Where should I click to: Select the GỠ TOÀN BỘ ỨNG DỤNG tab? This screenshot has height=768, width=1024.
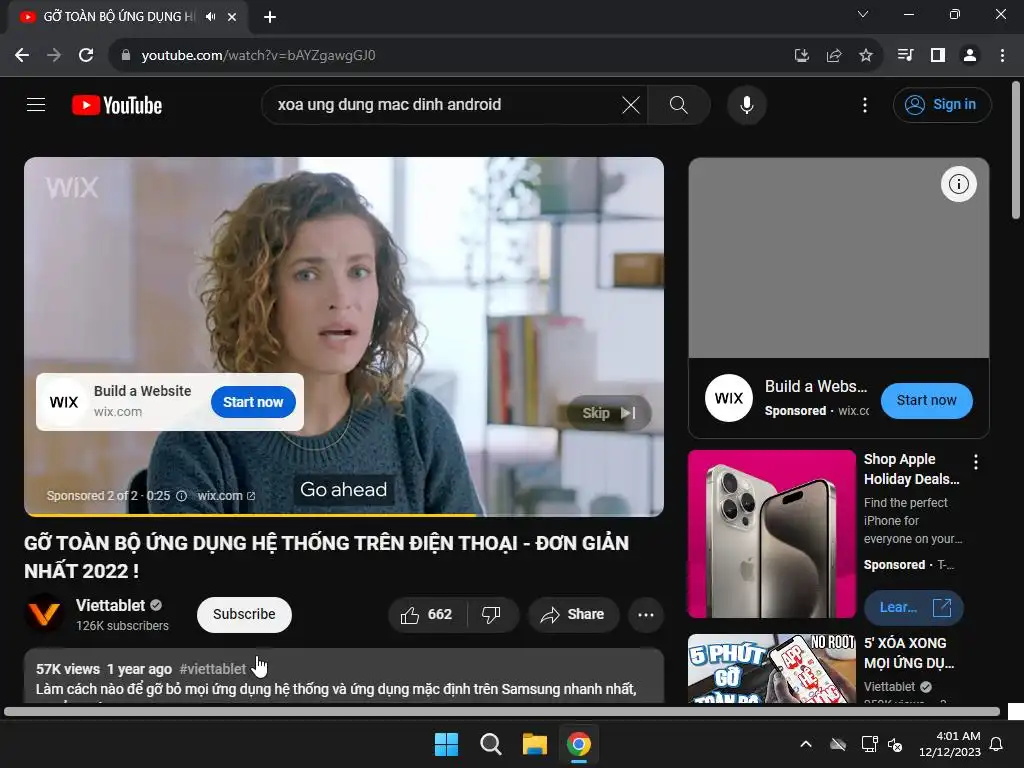(x=118, y=17)
